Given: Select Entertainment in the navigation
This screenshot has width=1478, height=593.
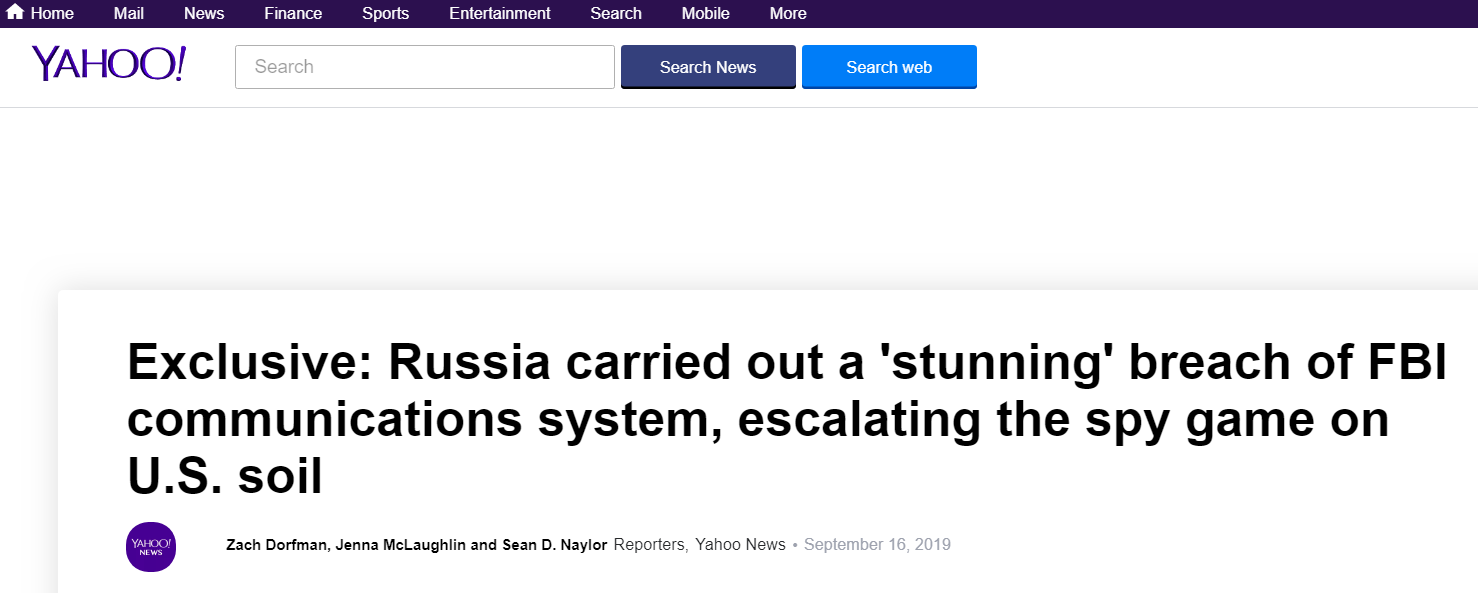Looking at the screenshot, I should [x=499, y=13].
